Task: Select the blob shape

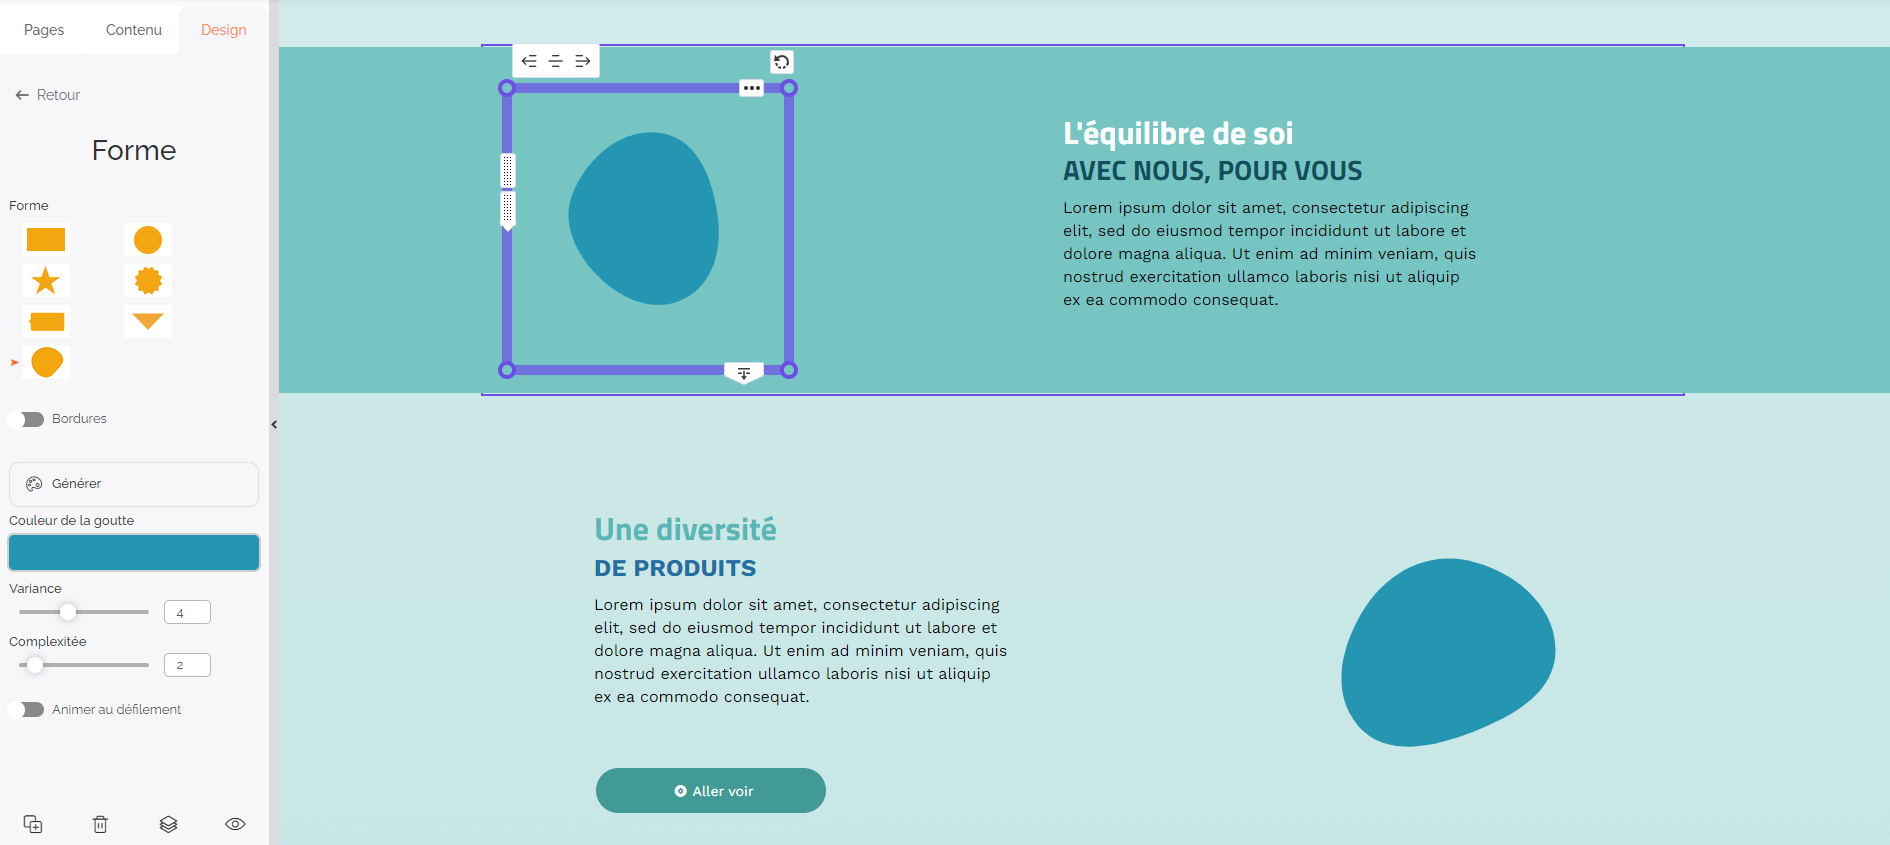Action: [x=46, y=362]
